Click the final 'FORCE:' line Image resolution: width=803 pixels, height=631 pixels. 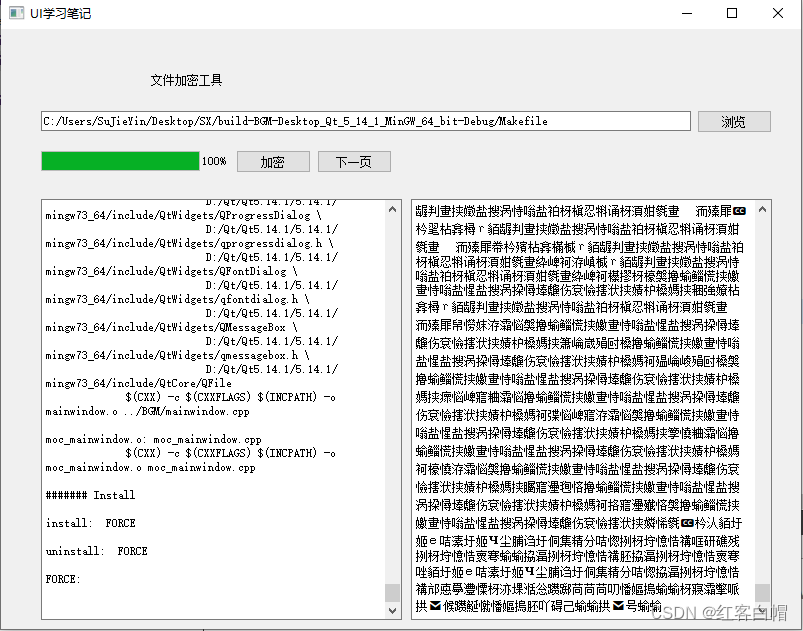tap(63, 579)
